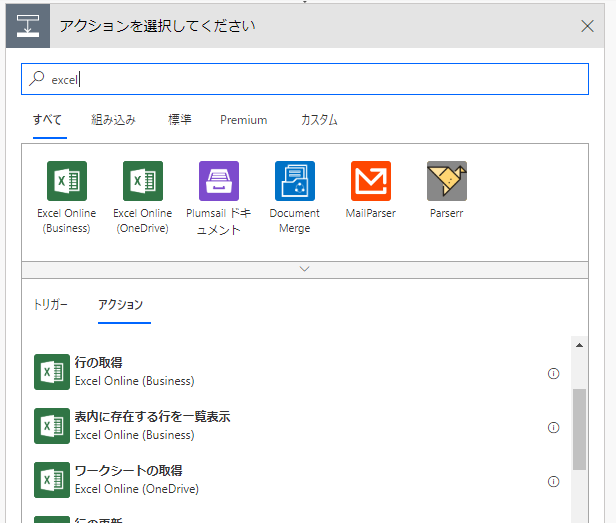Image resolution: width=616 pixels, height=523 pixels.
Task: Click the Excel Online (Business) connector label
Action: (67, 221)
